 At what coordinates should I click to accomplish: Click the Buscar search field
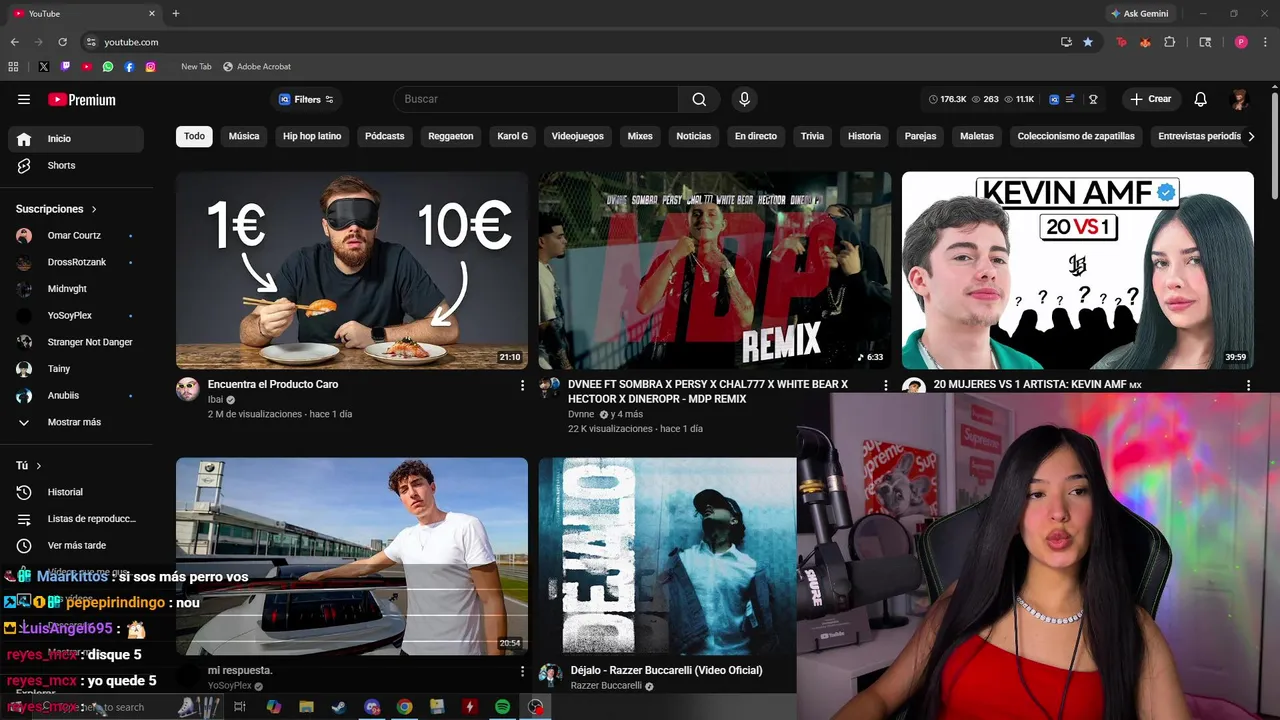[537, 99]
